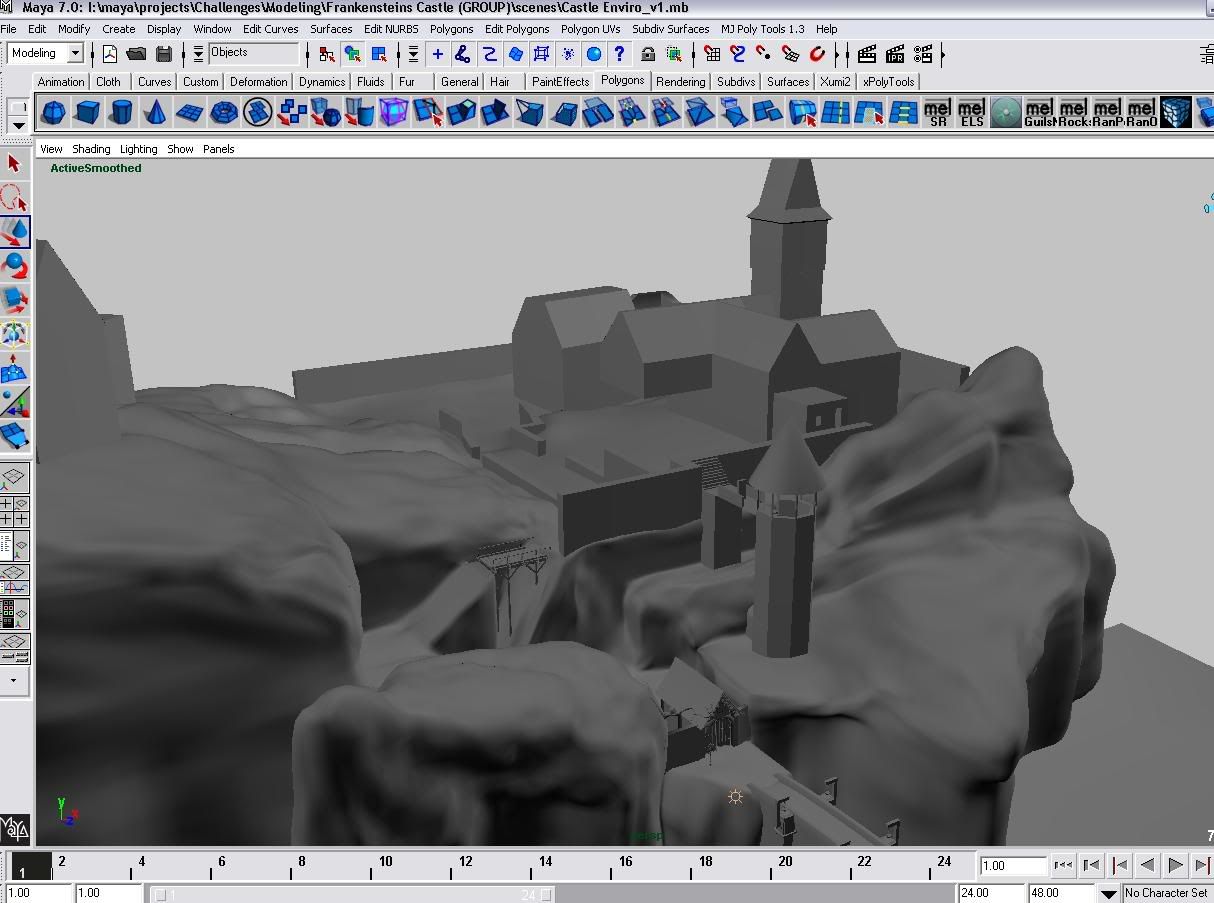Pick the Scale tool in the toolbox
The height and width of the screenshot is (903, 1214).
15,299
